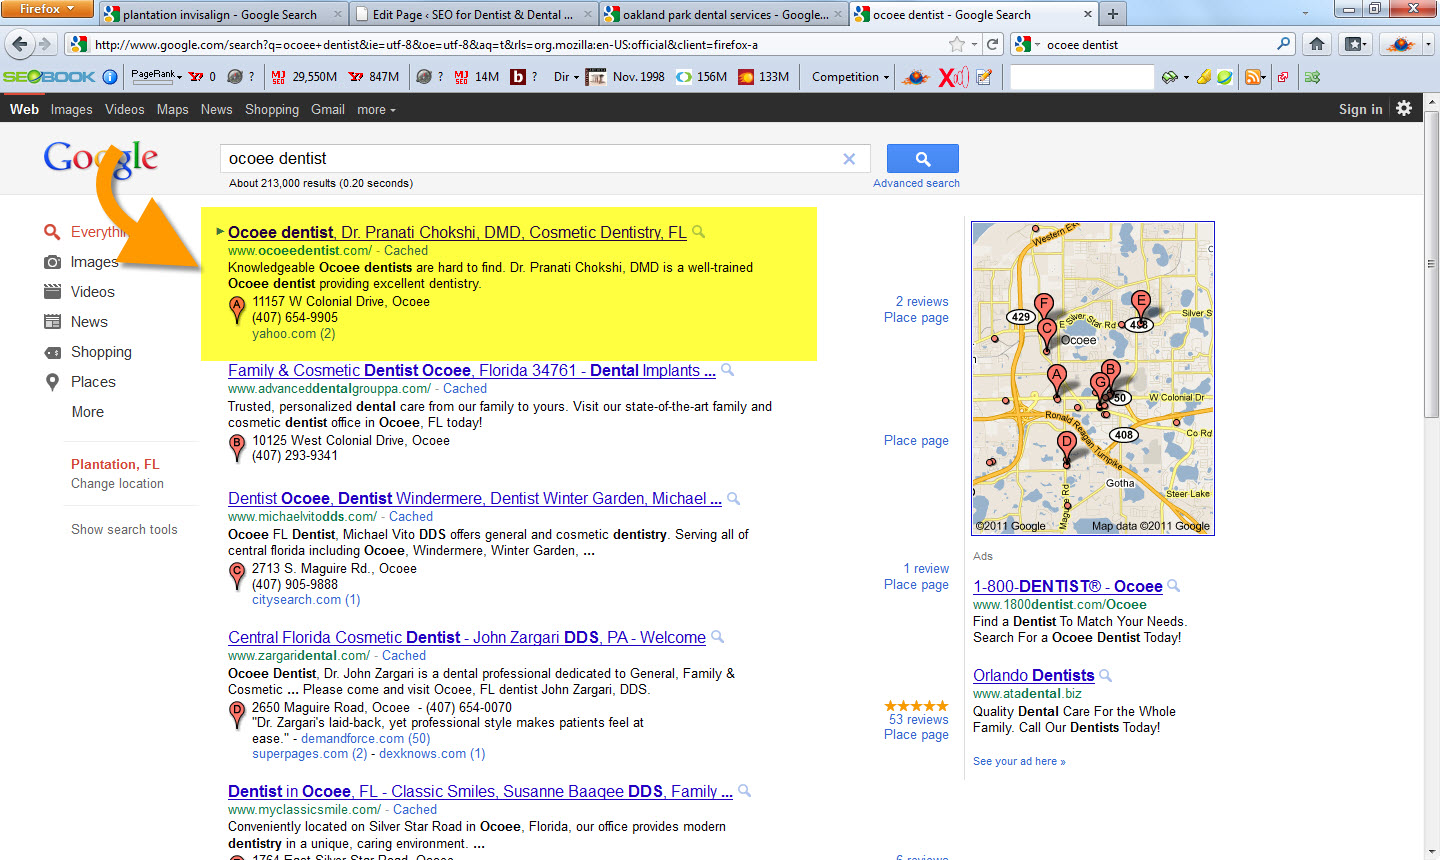The width and height of the screenshot is (1440, 860).
Task: Click Show search tools link
Action: point(124,529)
